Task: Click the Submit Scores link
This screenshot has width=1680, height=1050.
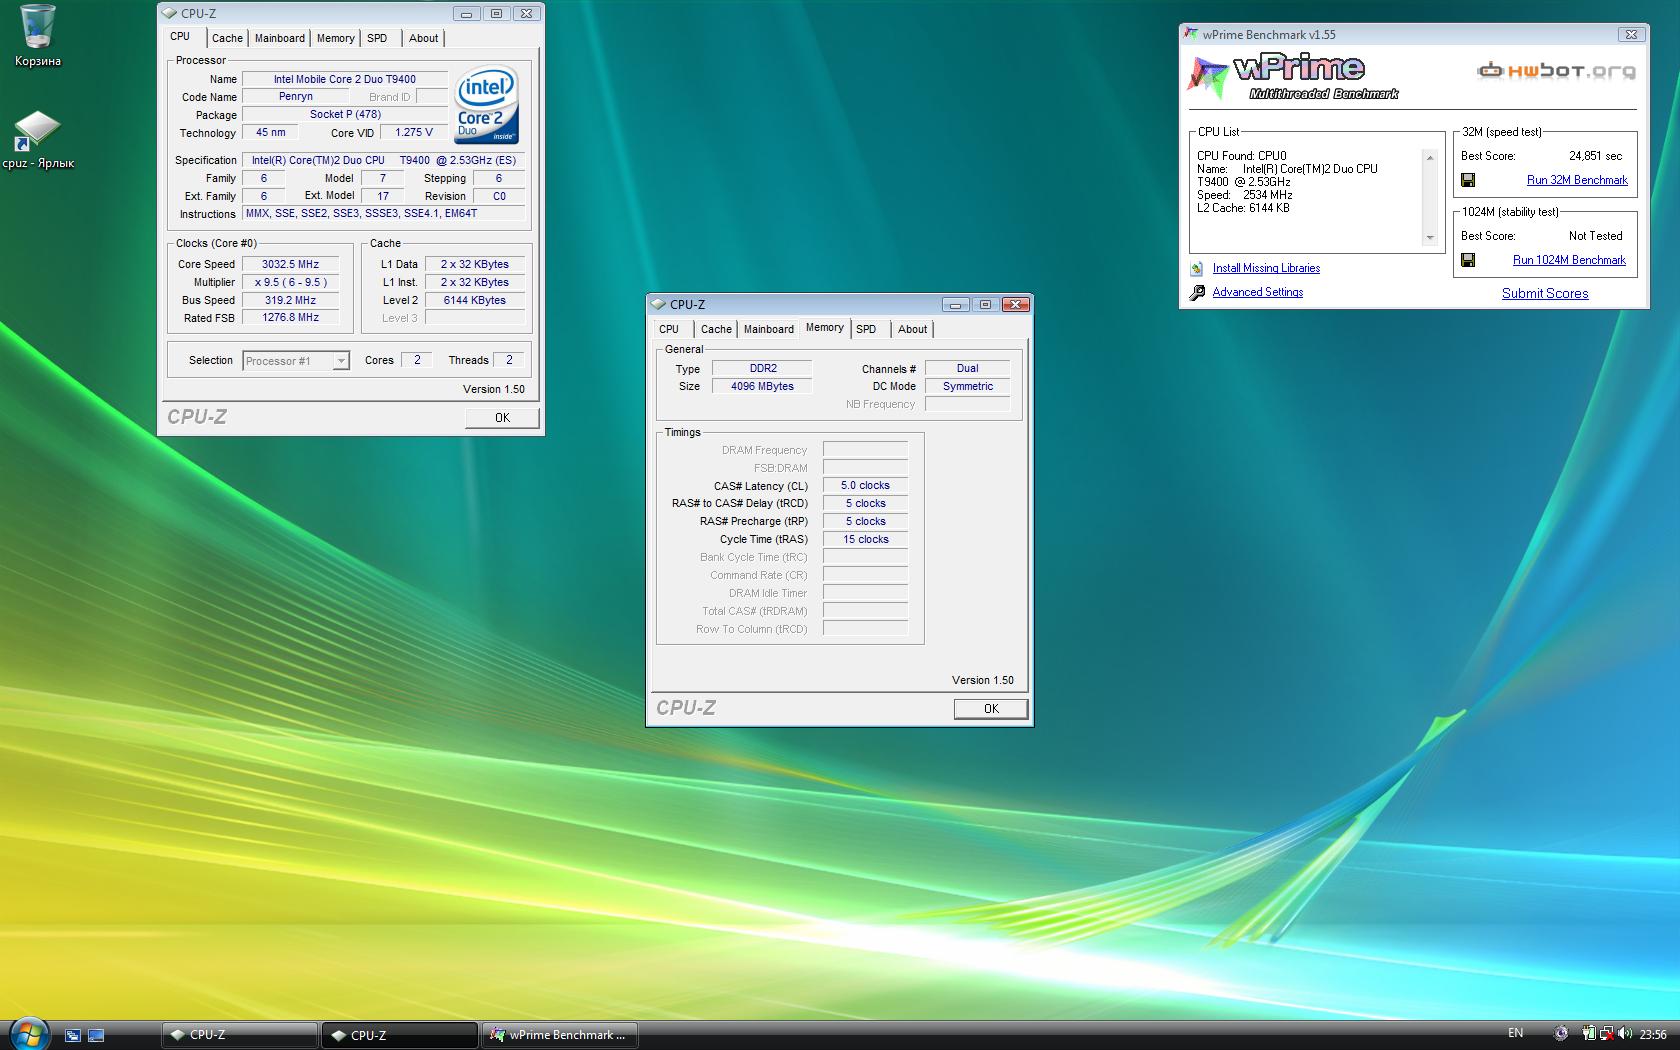Action: tap(1545, 293)
